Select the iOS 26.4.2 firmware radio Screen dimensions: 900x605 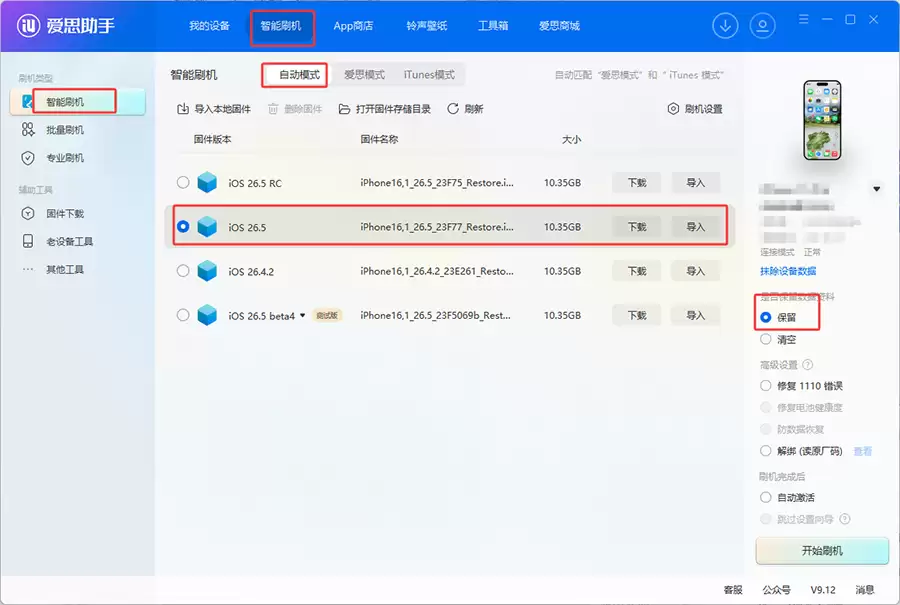183,271
